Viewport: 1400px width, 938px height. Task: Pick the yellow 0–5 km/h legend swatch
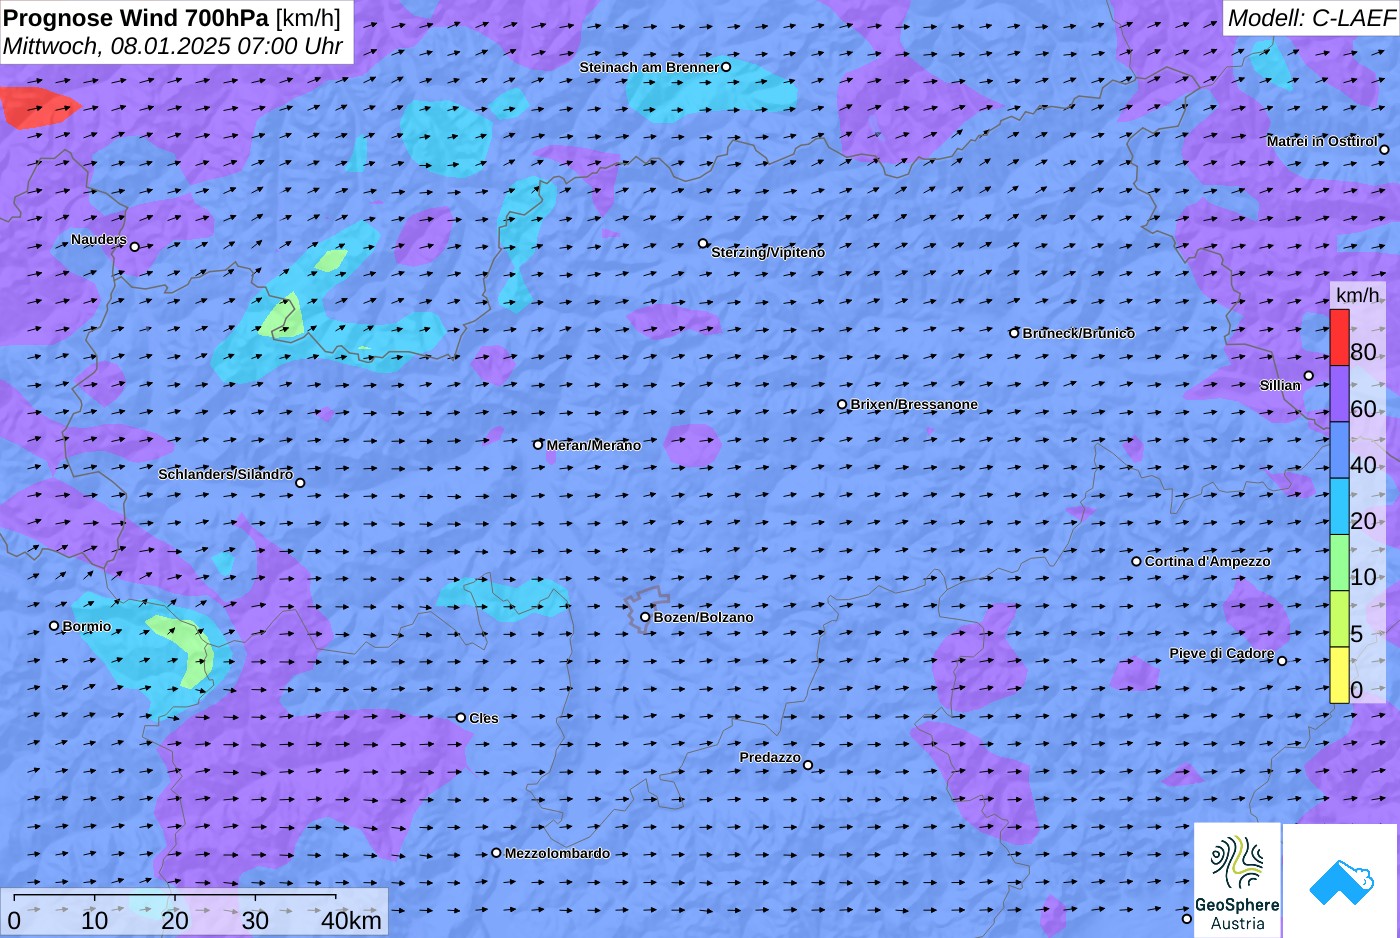click(1339, 675)
